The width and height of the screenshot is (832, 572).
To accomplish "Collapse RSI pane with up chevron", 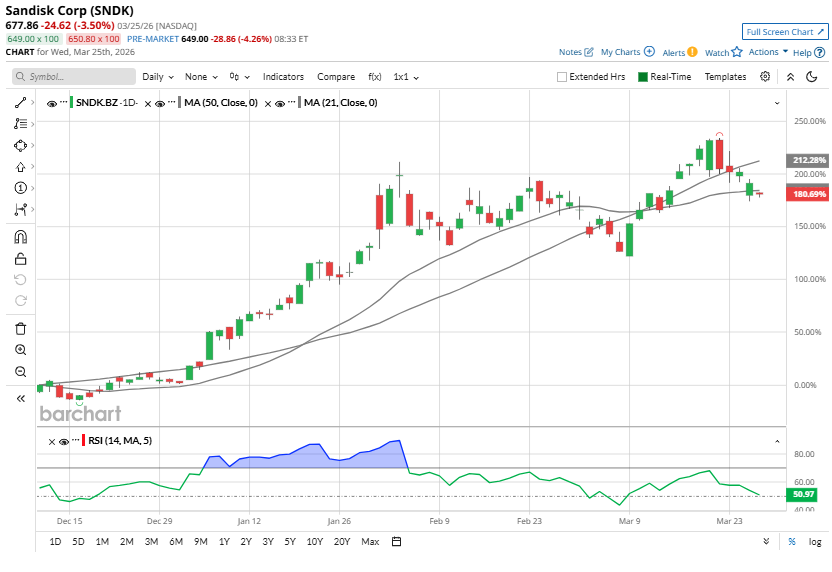I will tap(777, 441).
